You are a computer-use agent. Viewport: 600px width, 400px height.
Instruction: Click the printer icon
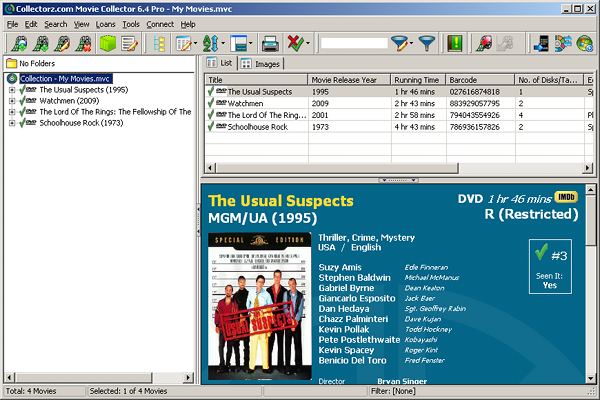pos(270,44)
